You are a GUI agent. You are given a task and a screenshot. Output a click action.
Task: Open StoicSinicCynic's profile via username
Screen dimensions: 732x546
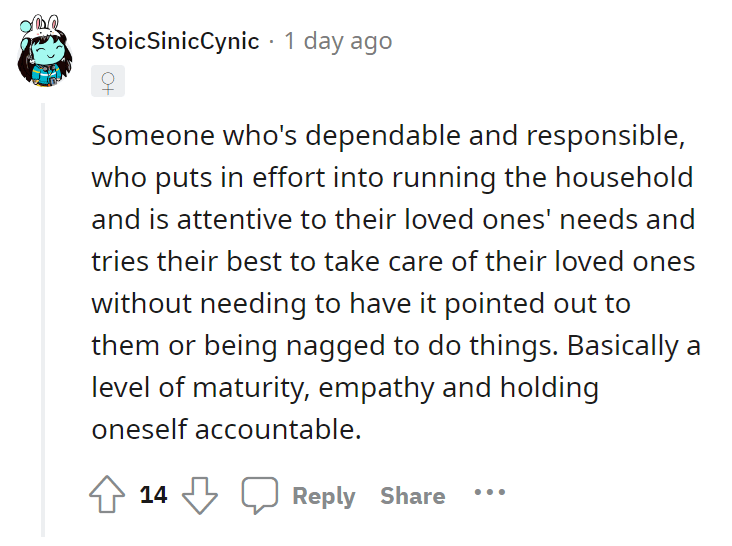(x=175, y=41)
